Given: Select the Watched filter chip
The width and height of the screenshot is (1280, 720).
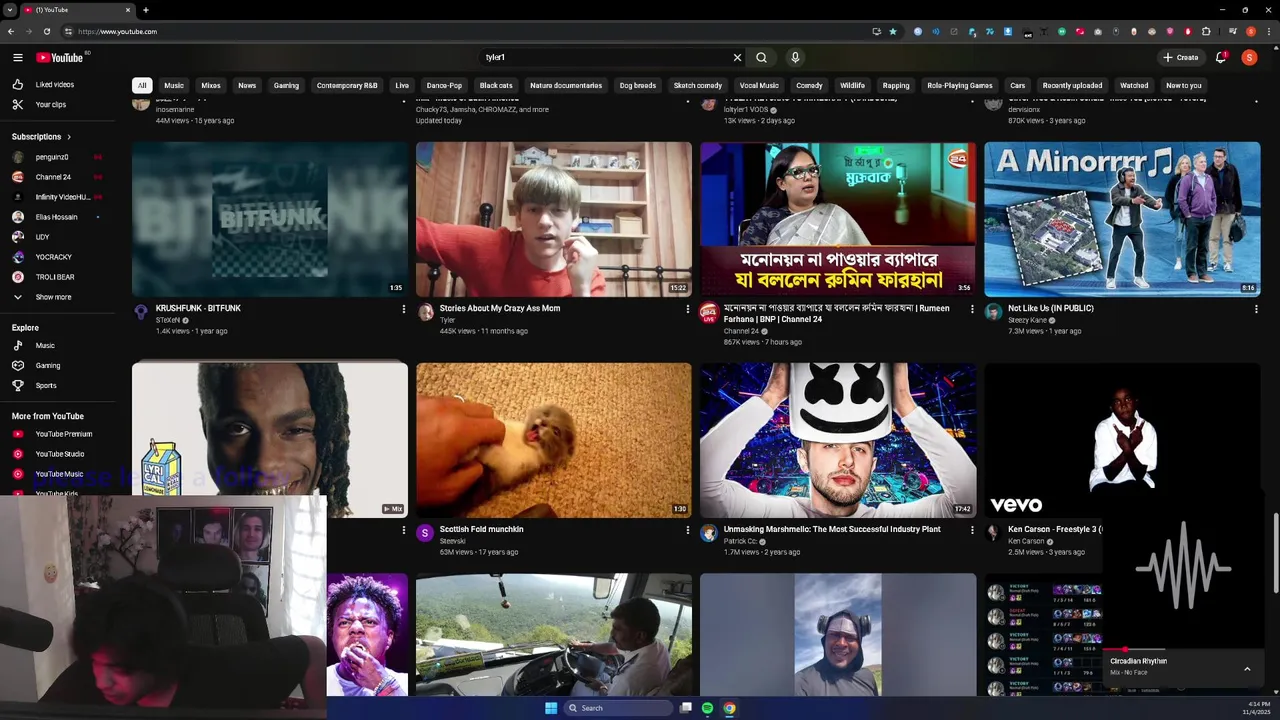Looking at the screenshot, I should pos(1134,86).
